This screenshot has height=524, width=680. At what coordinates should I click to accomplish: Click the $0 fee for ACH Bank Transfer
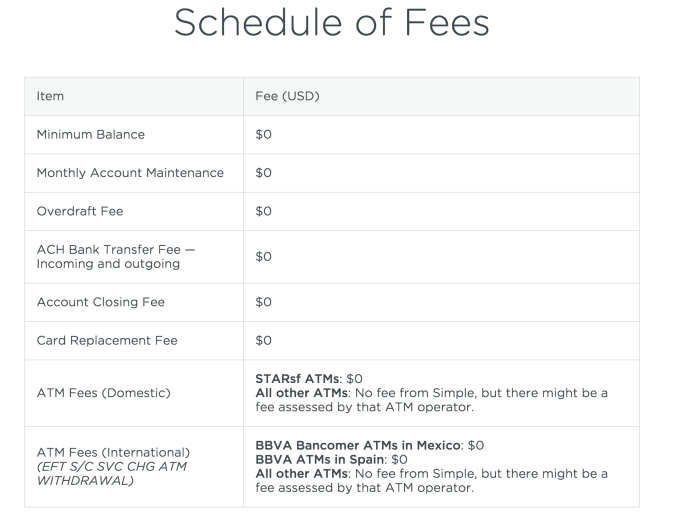[x=264, y=257]
